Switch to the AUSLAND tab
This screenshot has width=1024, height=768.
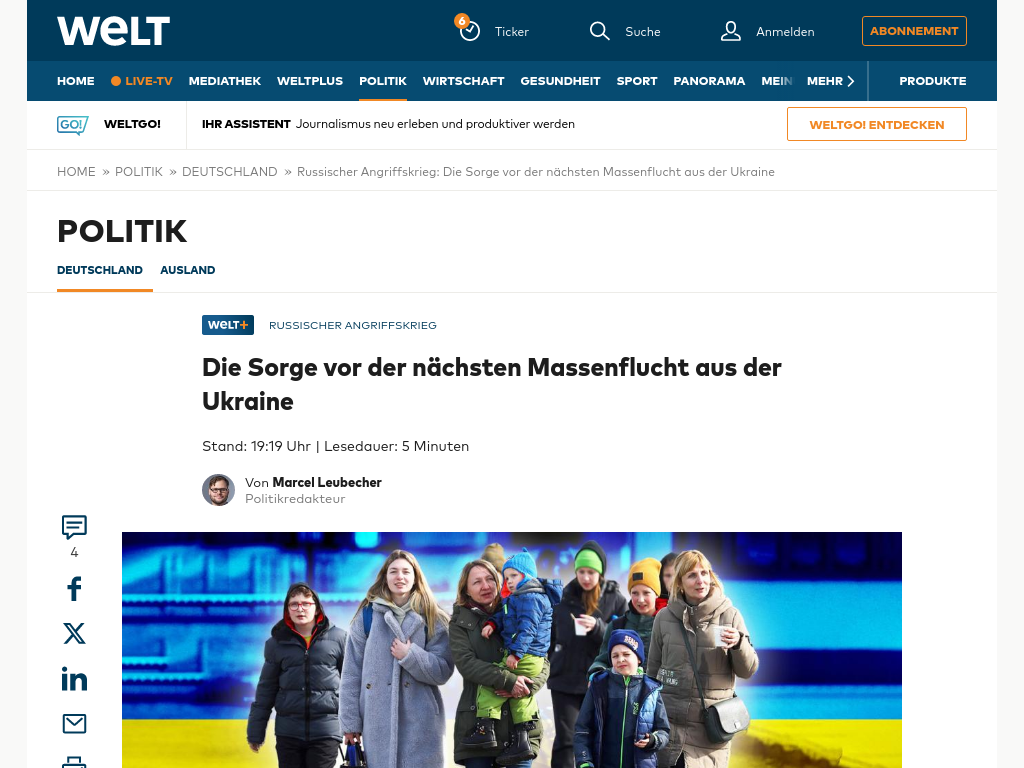click(187, 270)
